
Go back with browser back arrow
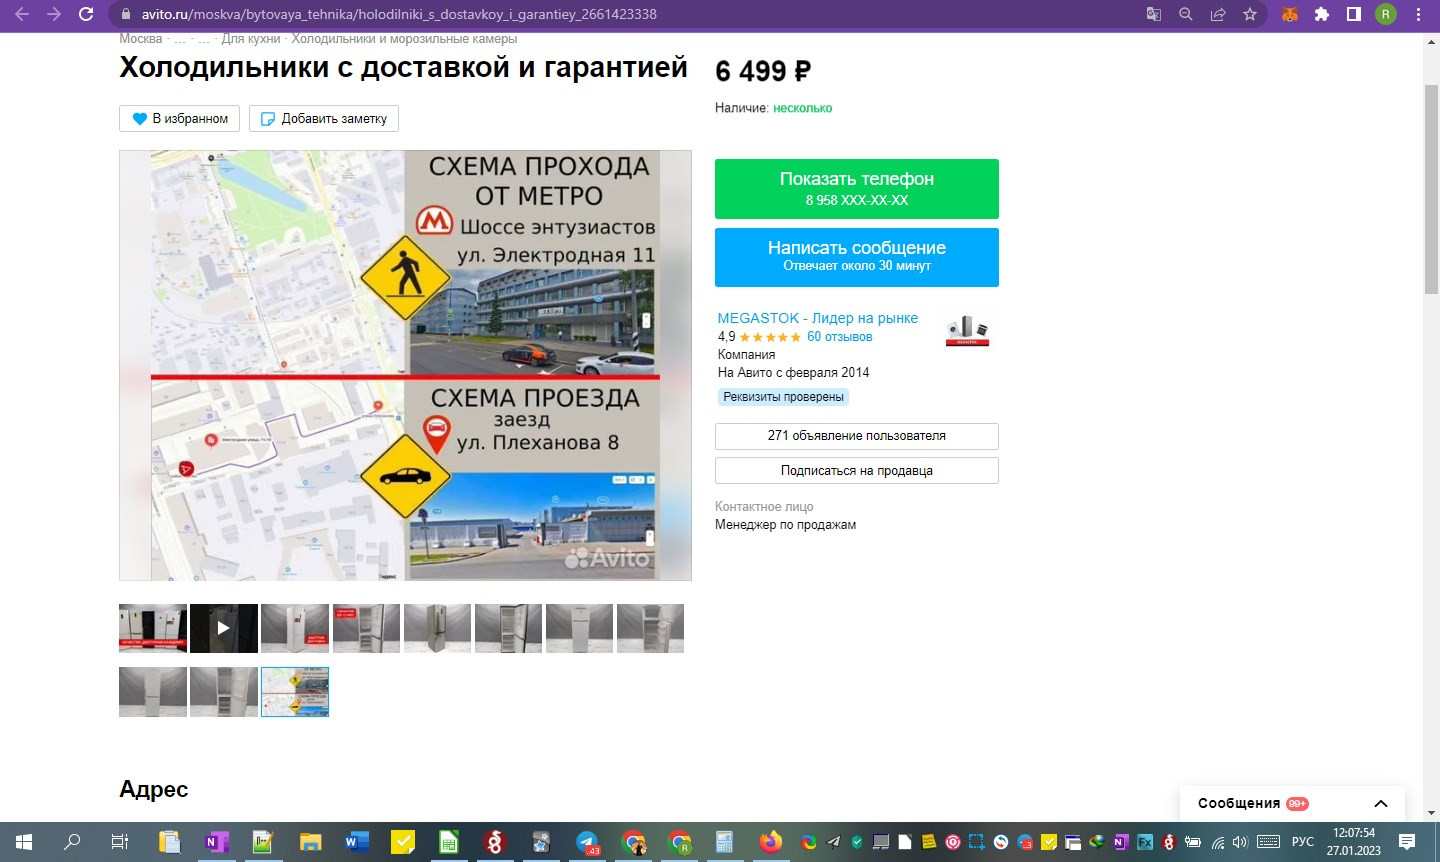(x=21, y=14)
